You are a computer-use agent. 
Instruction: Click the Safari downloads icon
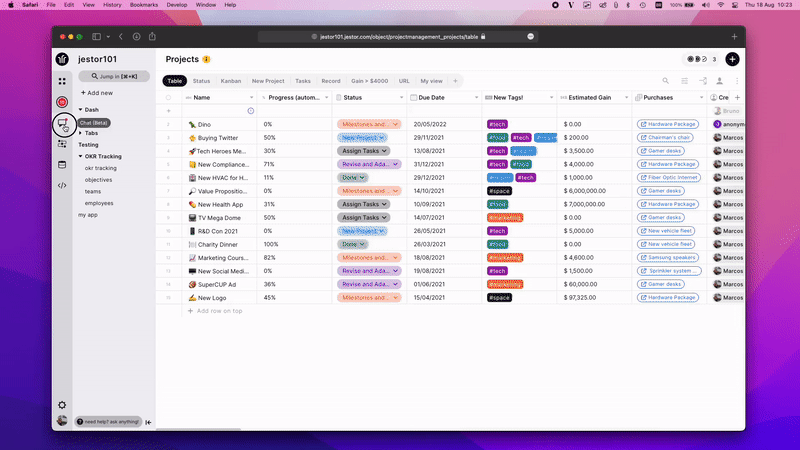point(136,37)
